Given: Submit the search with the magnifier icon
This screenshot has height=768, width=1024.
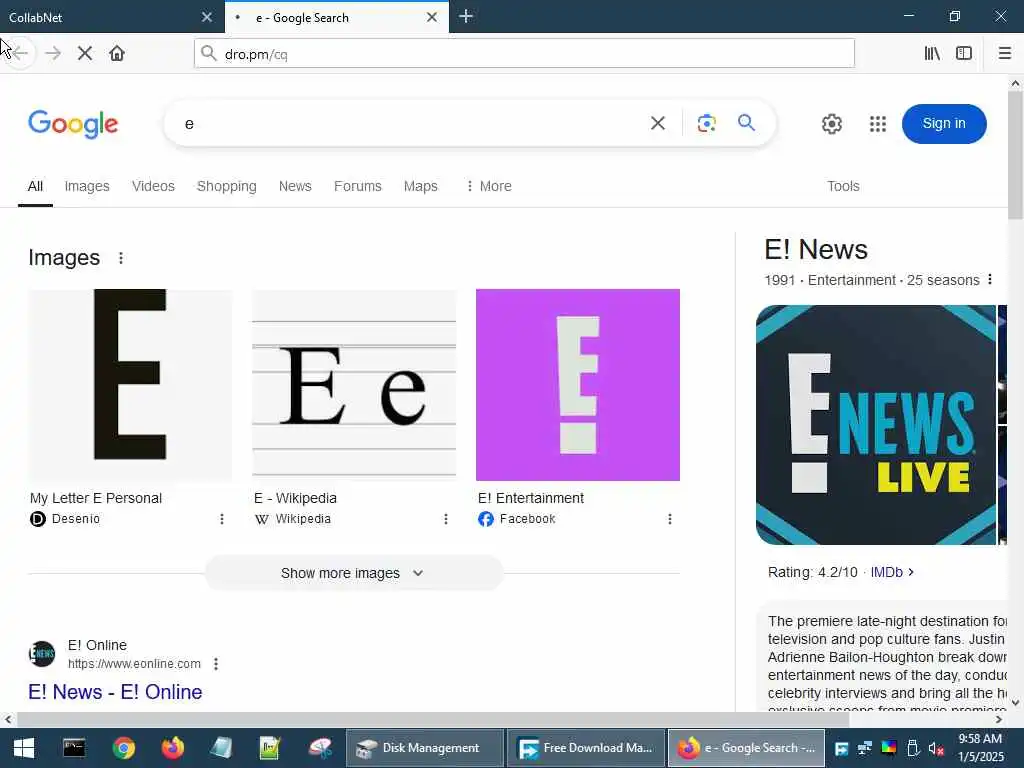Looking at the screenshot, I should click(x=746, y=123).
